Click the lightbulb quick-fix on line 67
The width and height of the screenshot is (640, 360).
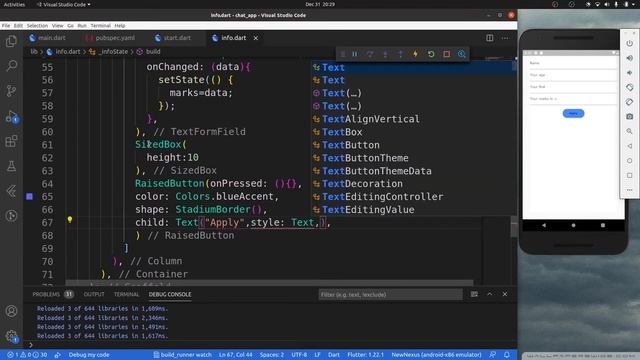(x=70, y=220)
